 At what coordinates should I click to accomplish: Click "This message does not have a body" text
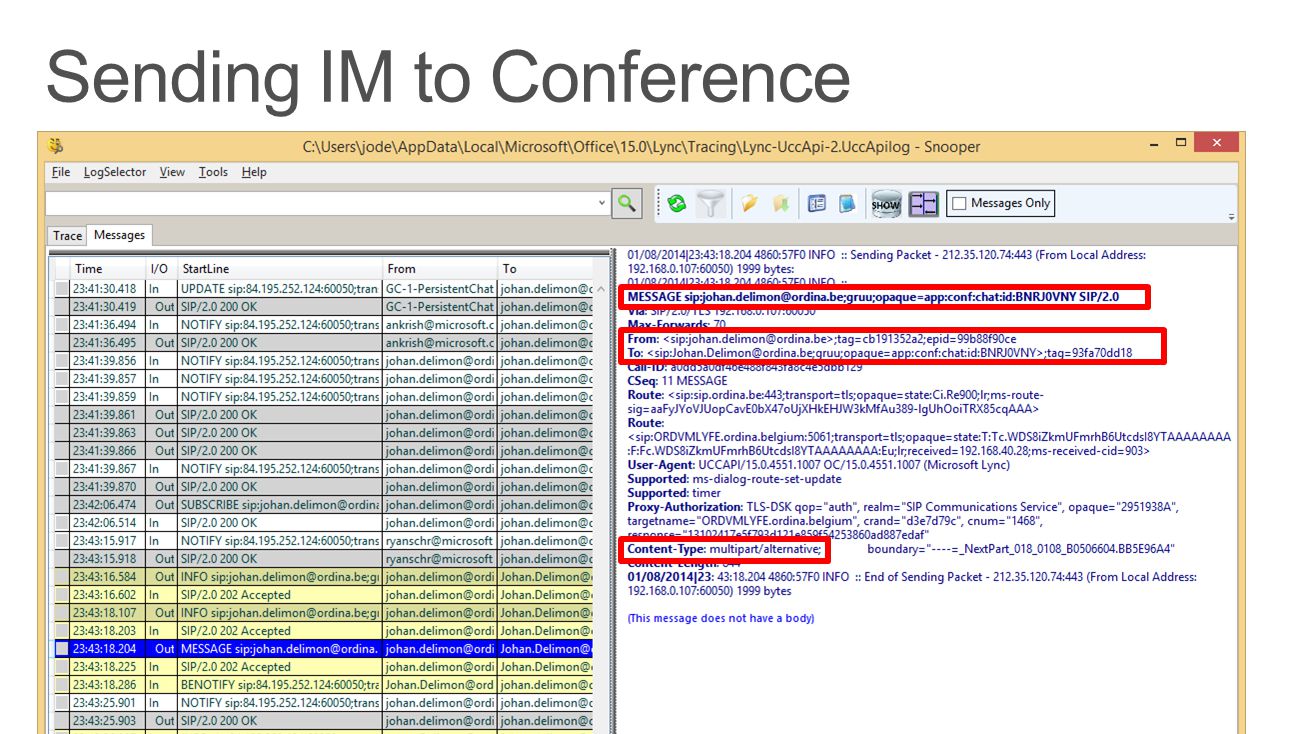point(721,618)
